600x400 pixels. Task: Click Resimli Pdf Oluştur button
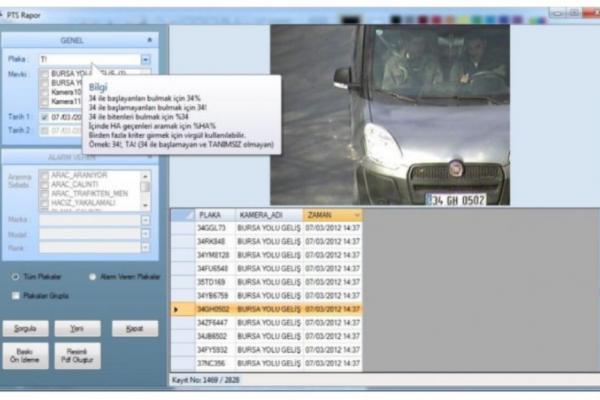[x=80, y=356]
